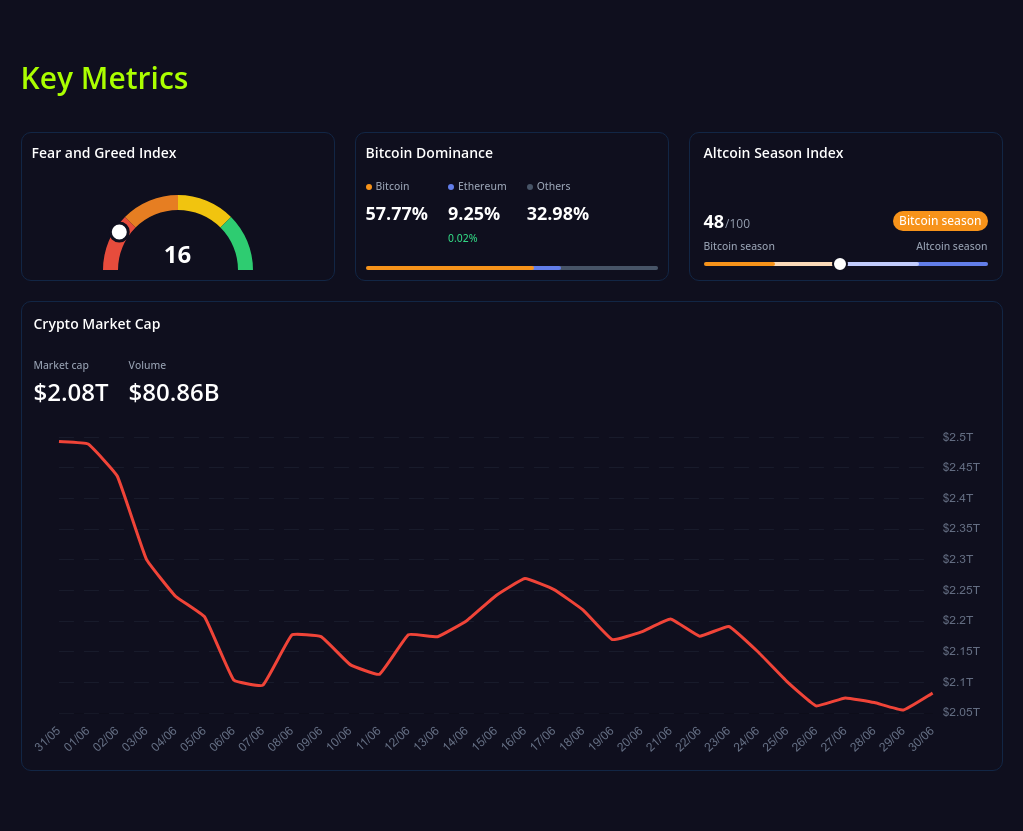Select the Fear and Greed value 16
The width and height of the screenshot is (1023, 831).
click(177, 255)
